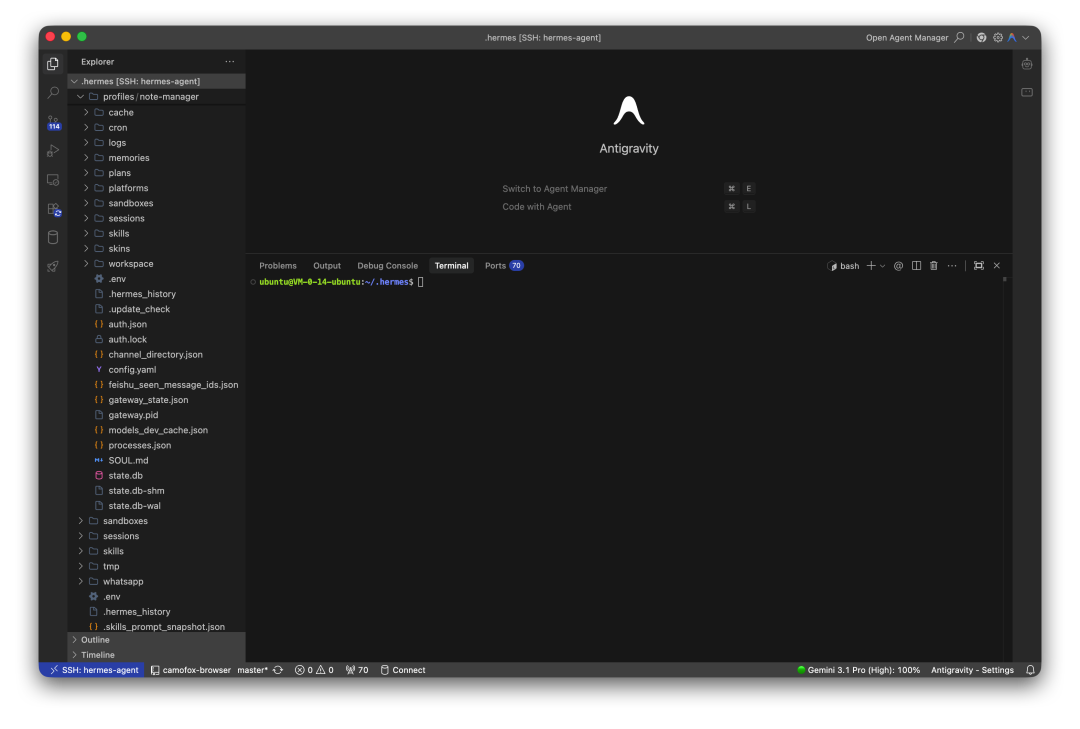The height and width of the screenshot is (729, 1080).
Task: Expand the cron folder
Action: pos(156,127)
